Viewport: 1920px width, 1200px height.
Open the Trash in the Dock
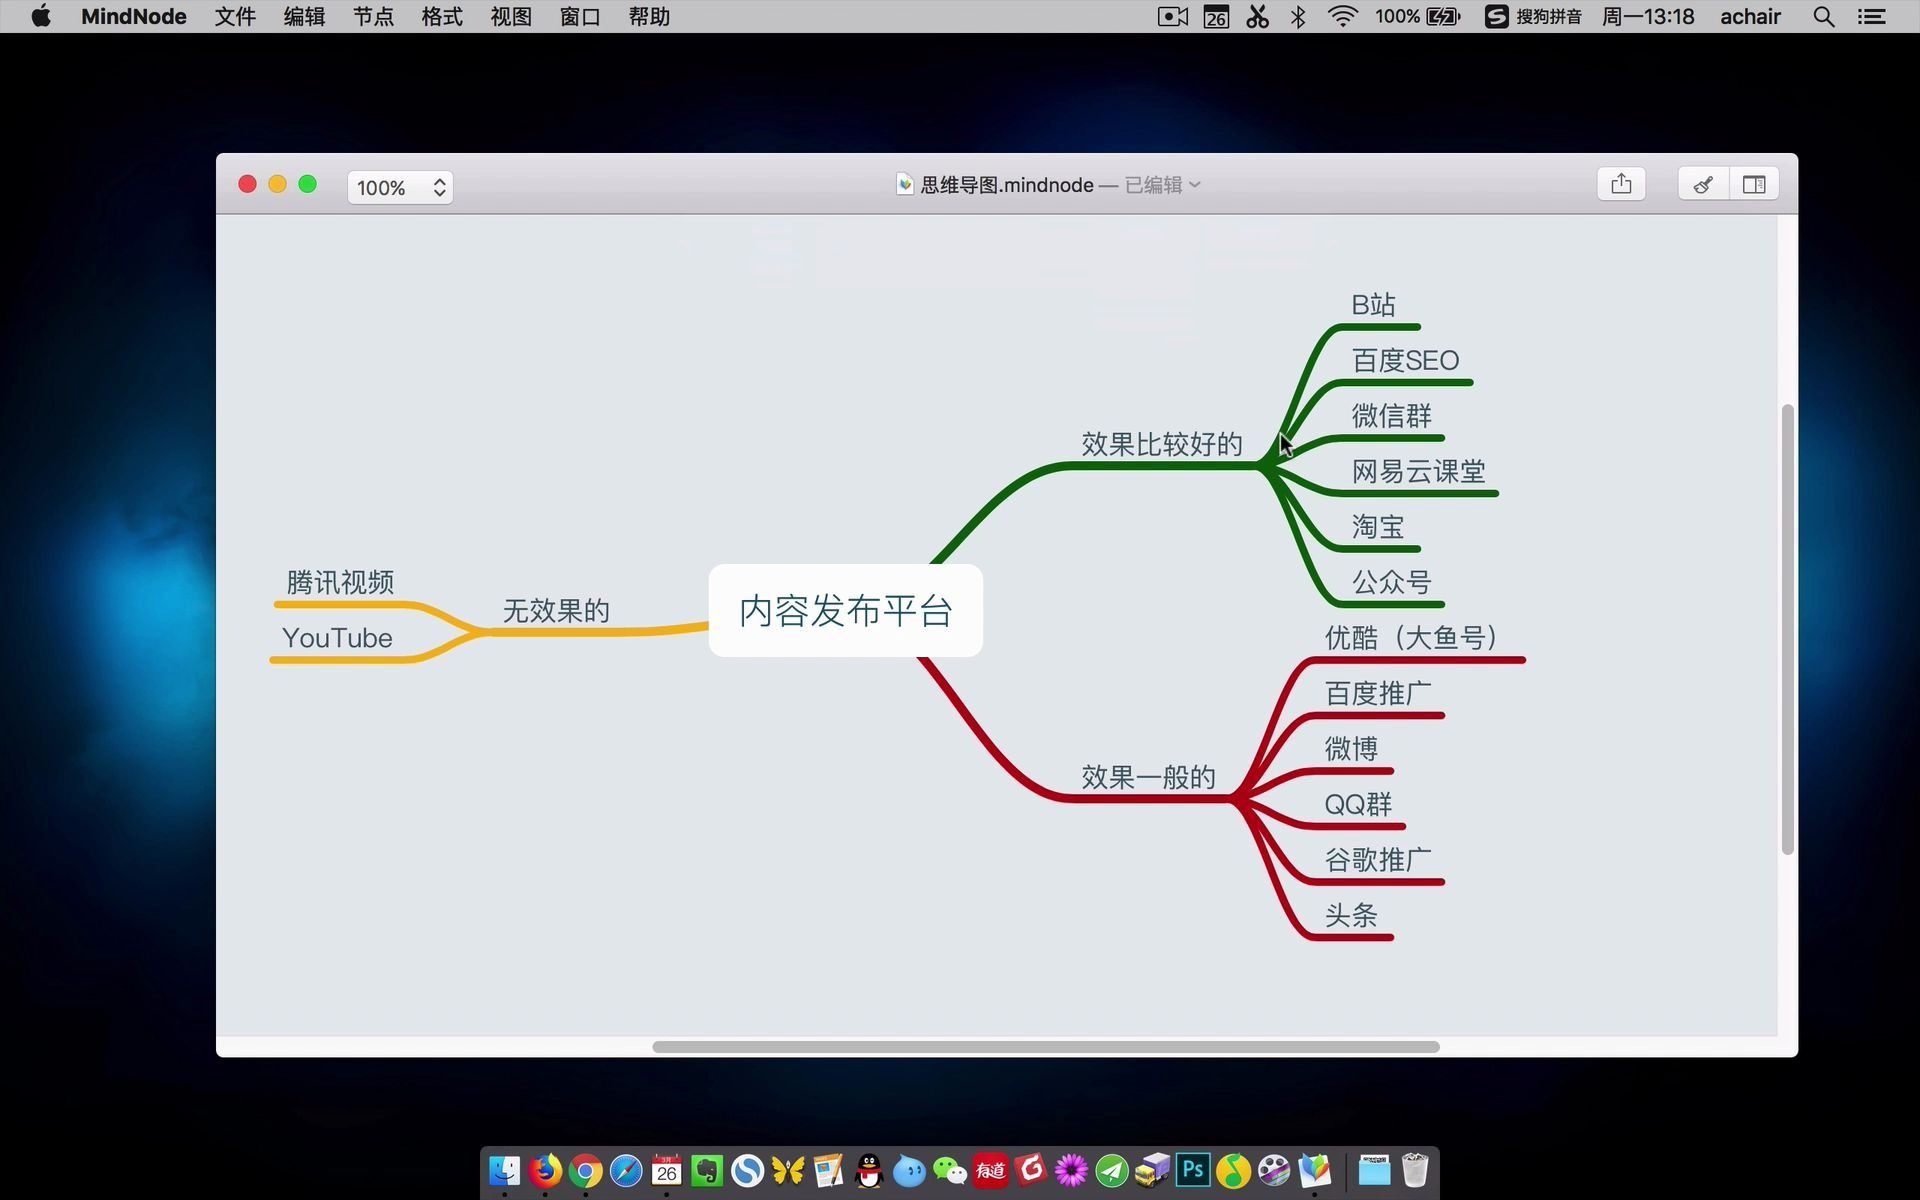pyautogui.click(x=1415, y=1170)
